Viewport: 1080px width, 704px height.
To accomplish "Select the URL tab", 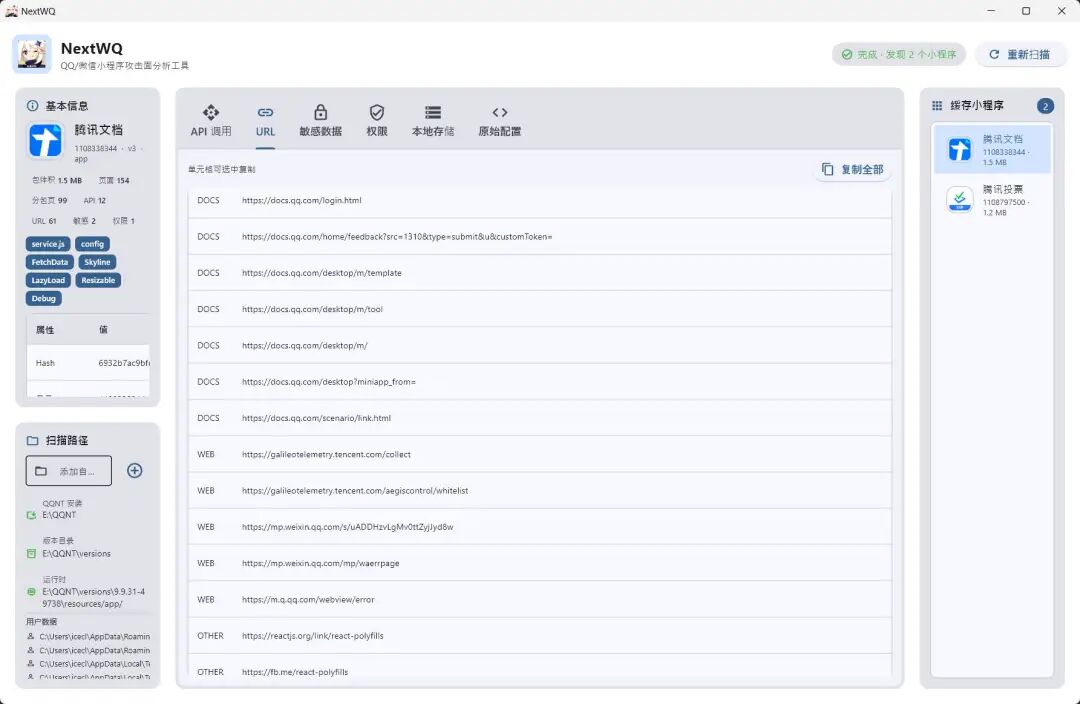I will point(265,121).
